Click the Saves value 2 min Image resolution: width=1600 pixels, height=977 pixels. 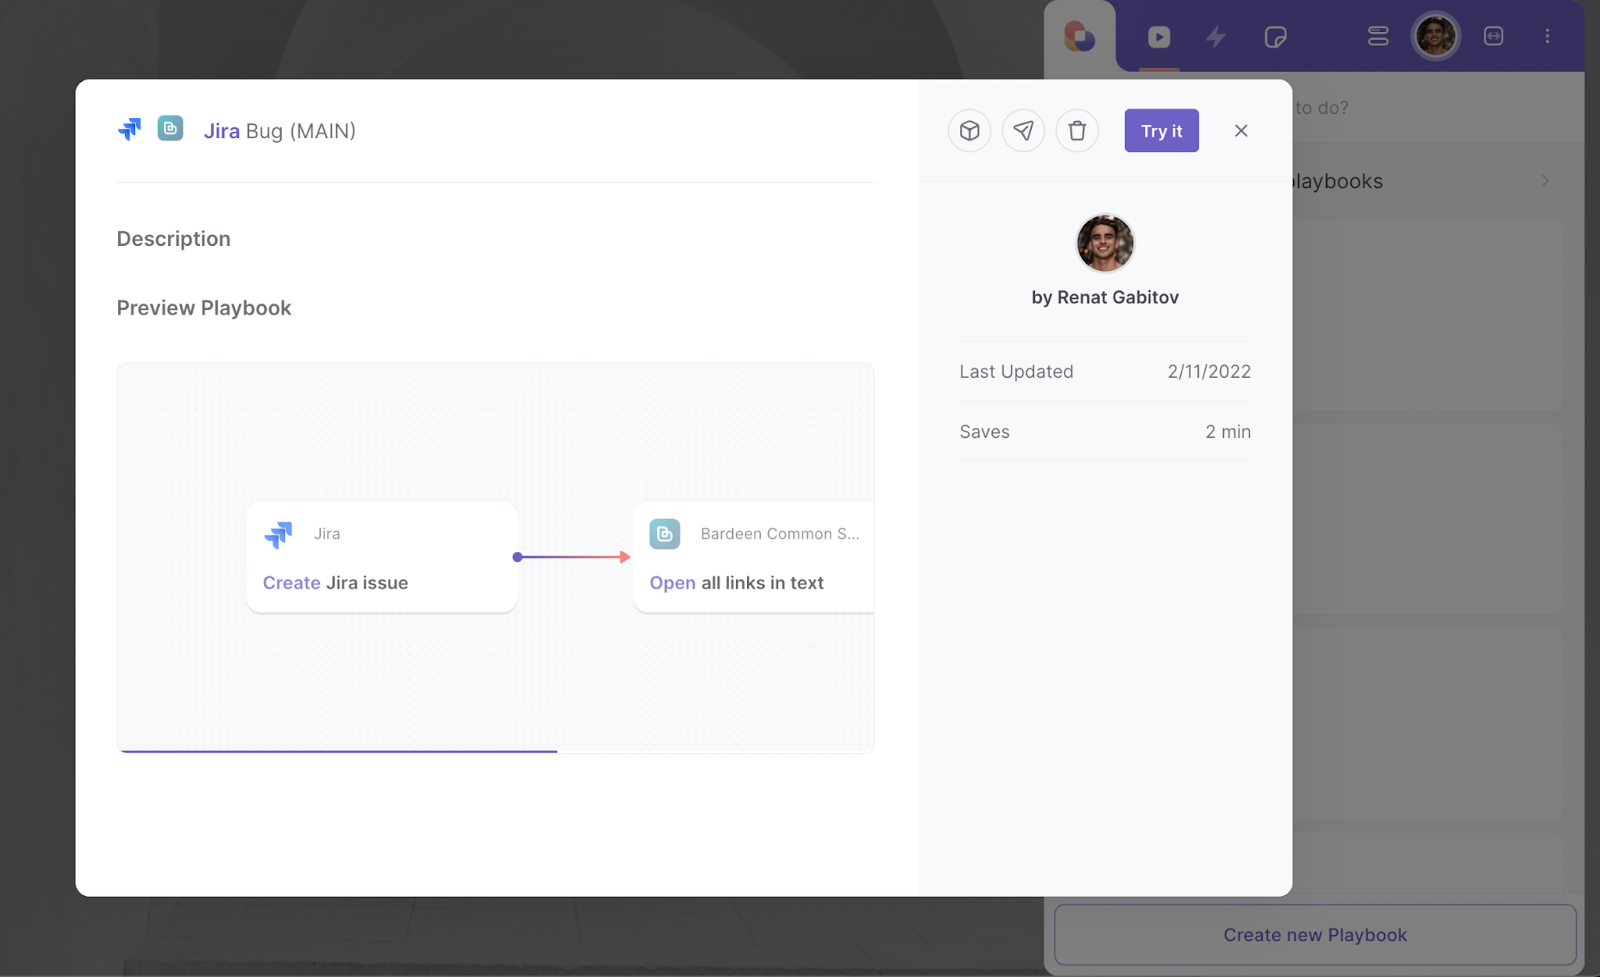[1228, 432]
